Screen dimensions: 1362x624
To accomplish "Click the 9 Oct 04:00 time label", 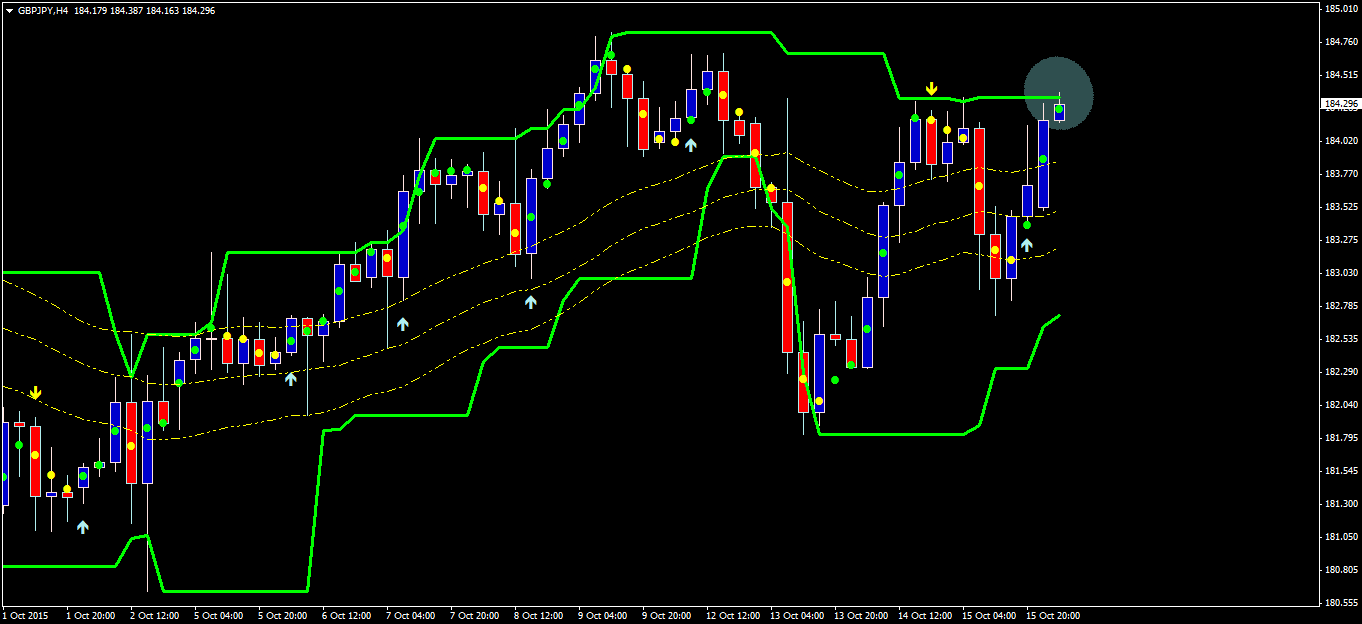I will [602, 616].
